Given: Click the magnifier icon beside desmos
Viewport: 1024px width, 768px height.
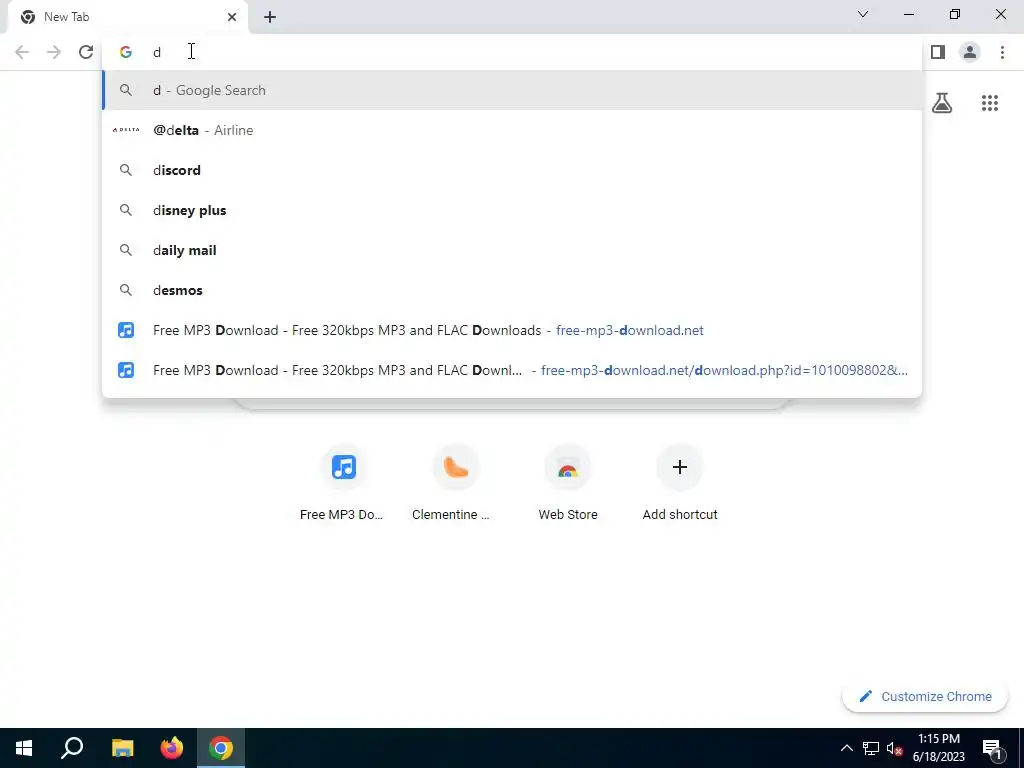Looking at the screenshot, I should (125, 290).
